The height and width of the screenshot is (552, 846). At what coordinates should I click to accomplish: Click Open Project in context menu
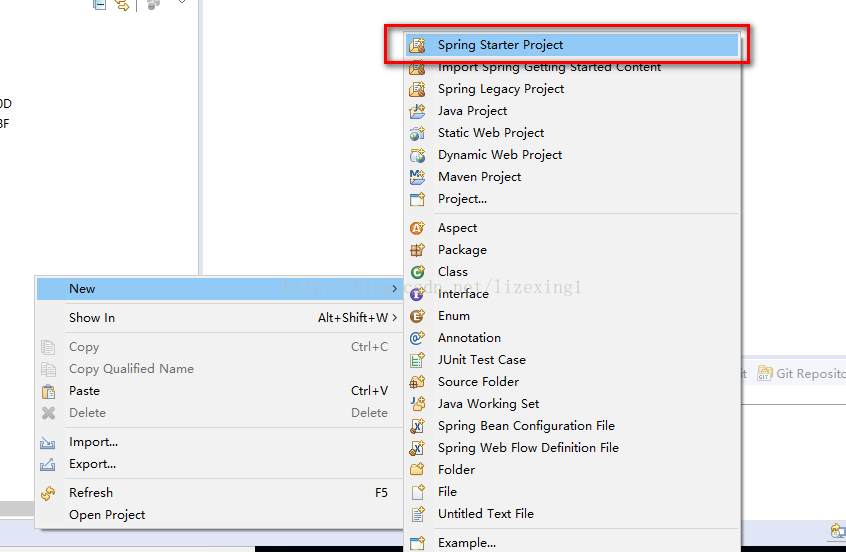click(220, 515)
